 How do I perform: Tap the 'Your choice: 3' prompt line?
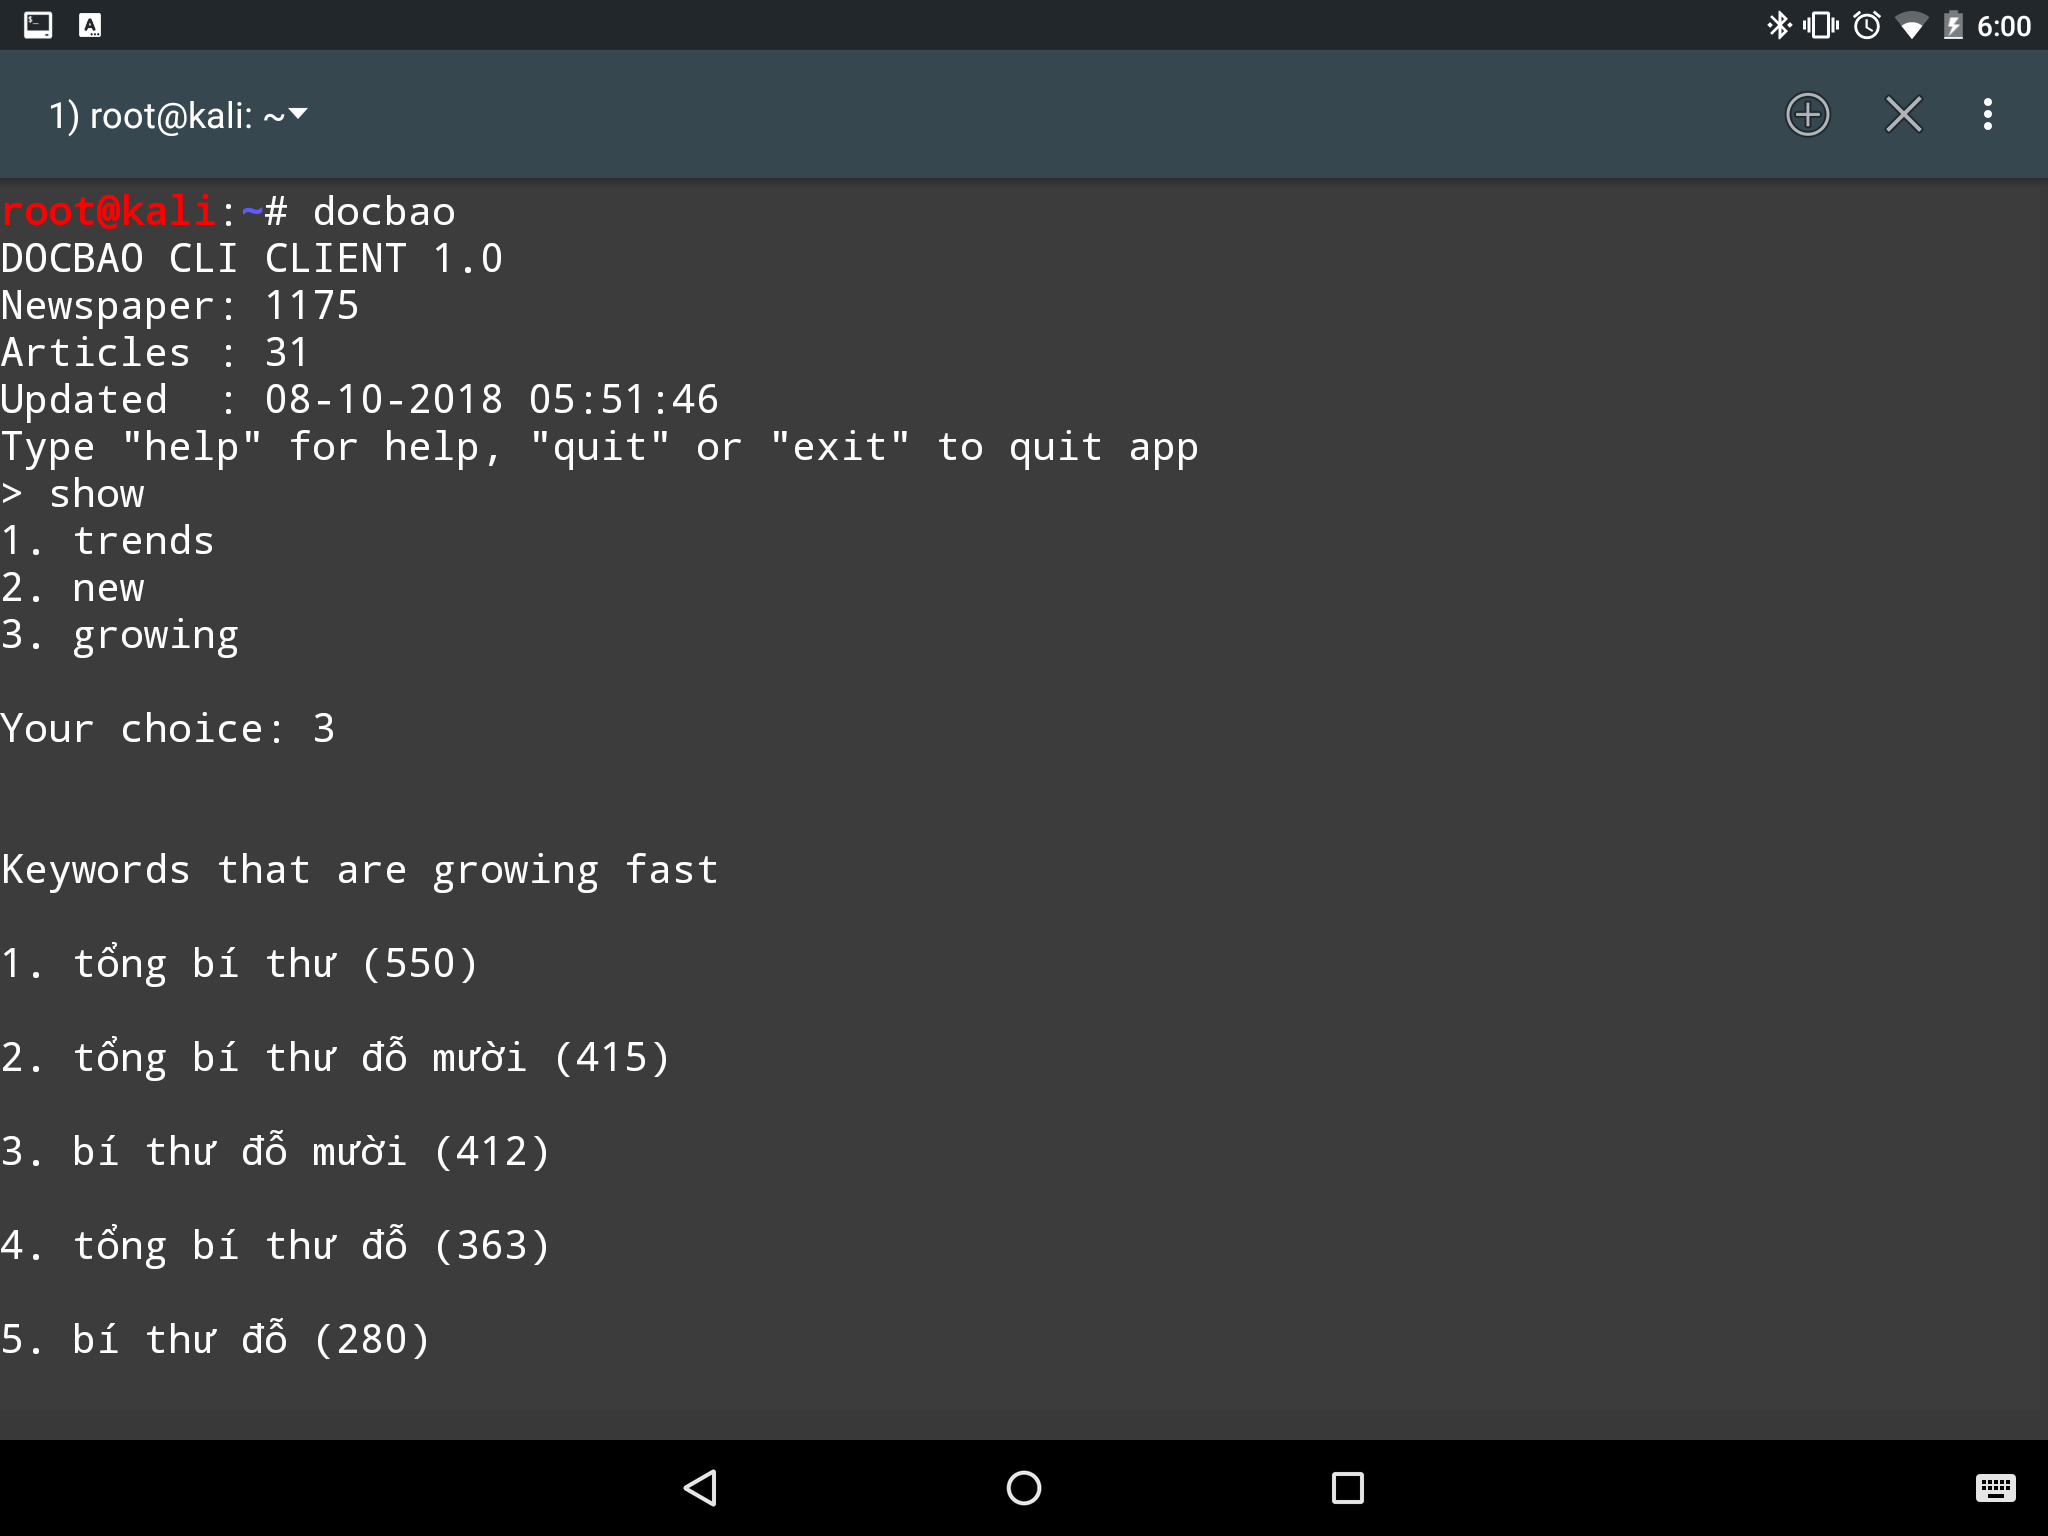coord(168,729)
